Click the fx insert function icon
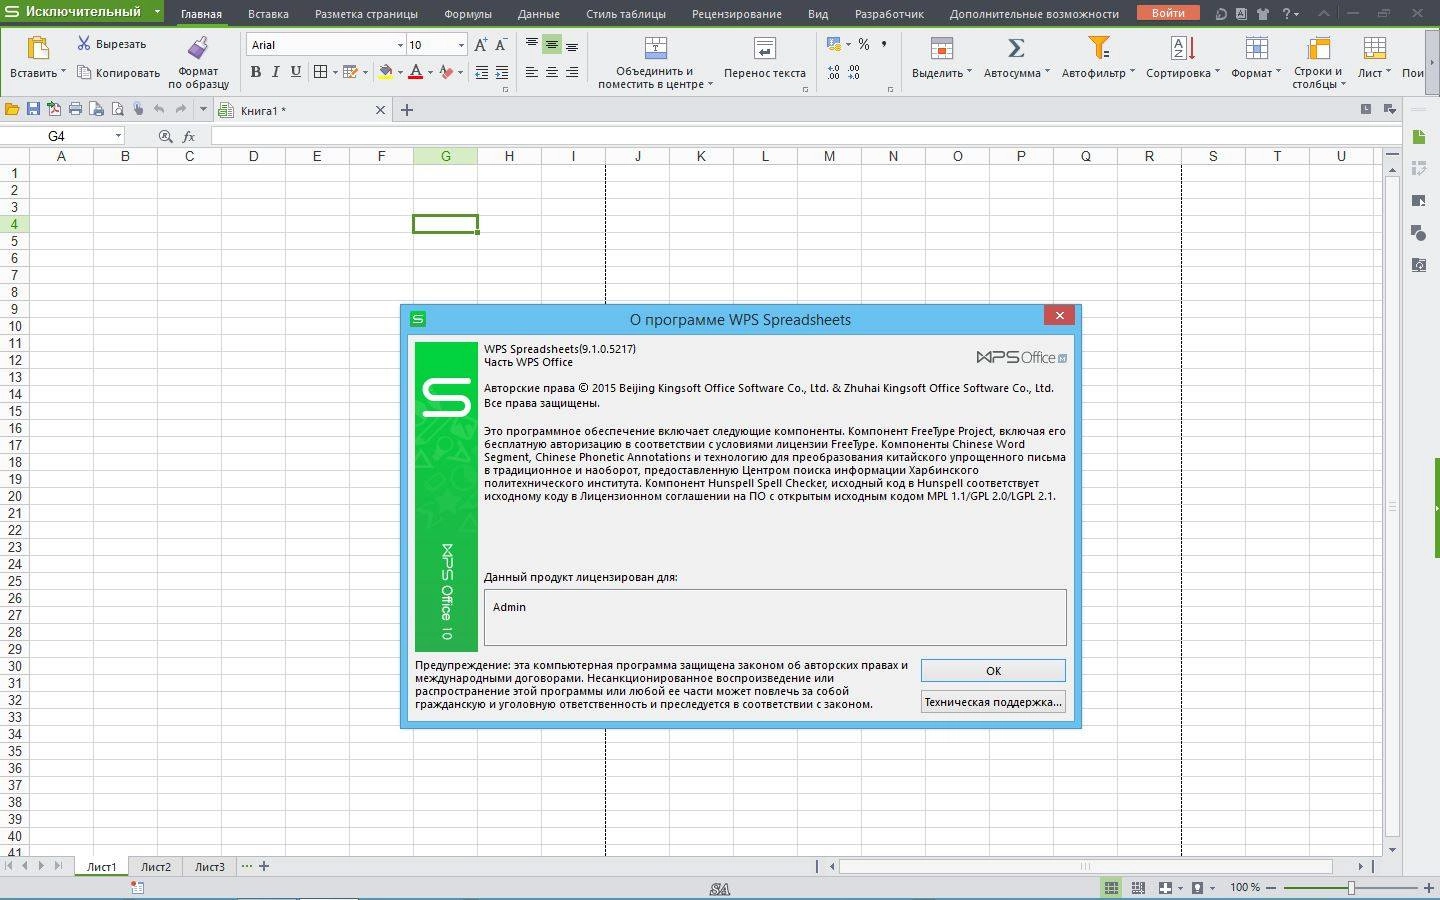 click(x=189, y=136)
